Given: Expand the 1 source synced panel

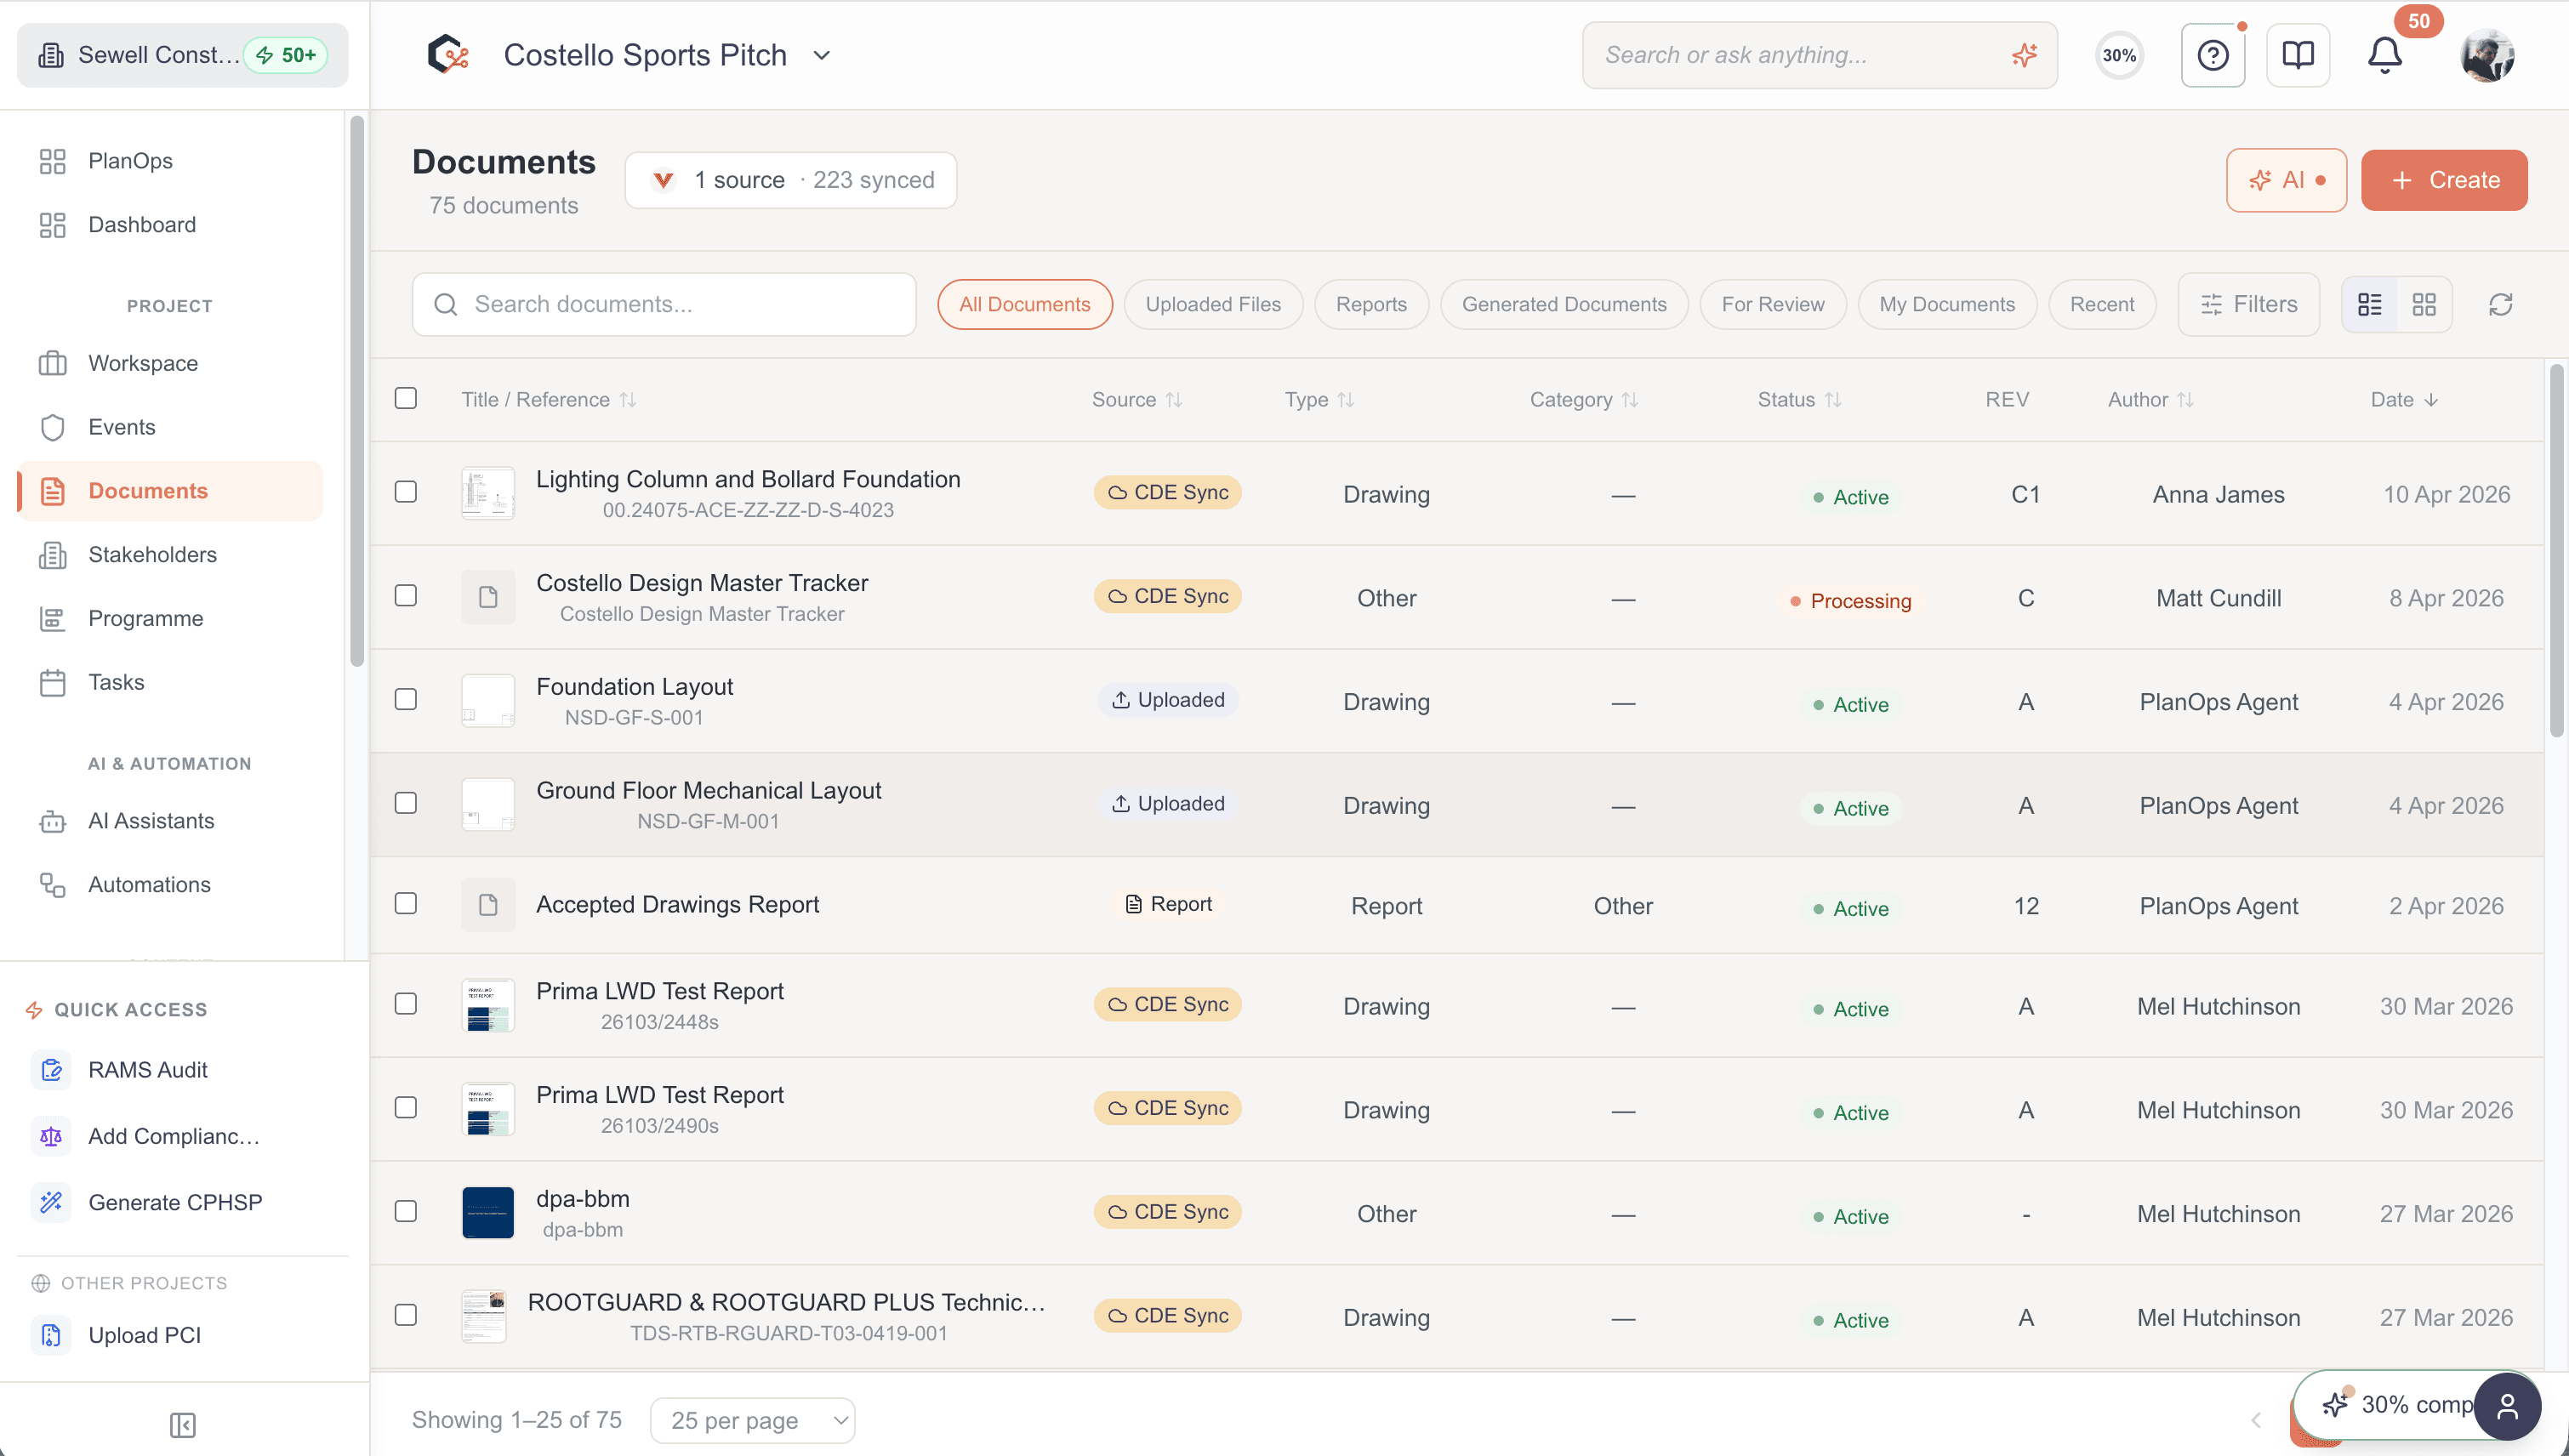Looking at the screenshot, I should pos(791,180).
